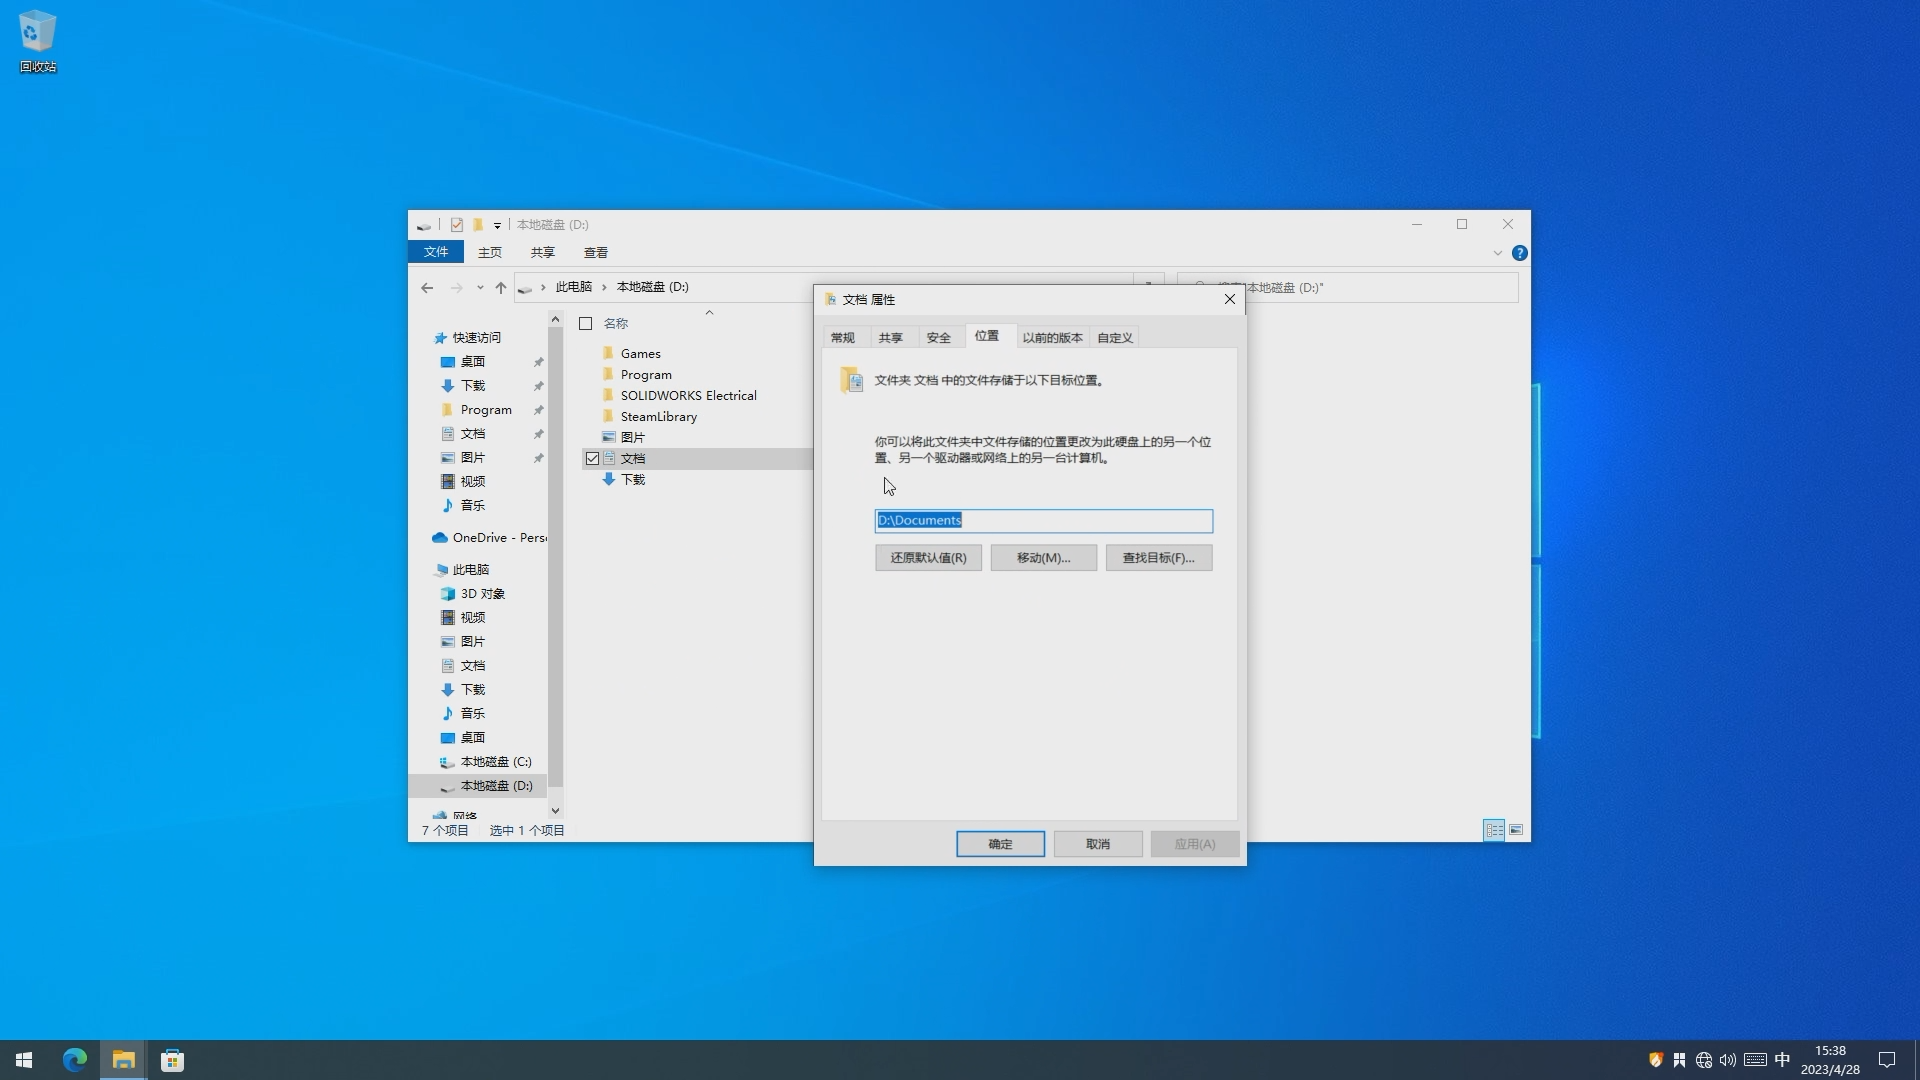The height and width of the screenshot is (1080, 1920).
Task: Open Microsoft Edge from taskbar
Action: (75, 1060)
